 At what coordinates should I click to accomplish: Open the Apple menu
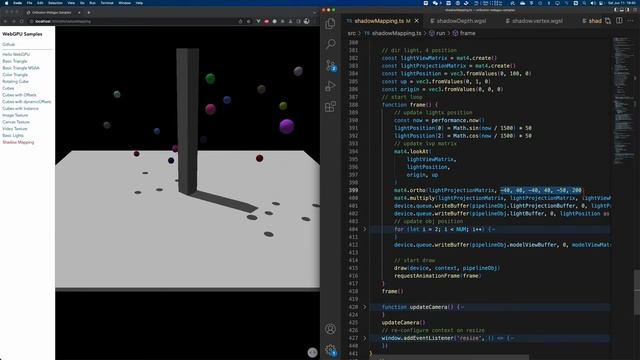point(6,3)
